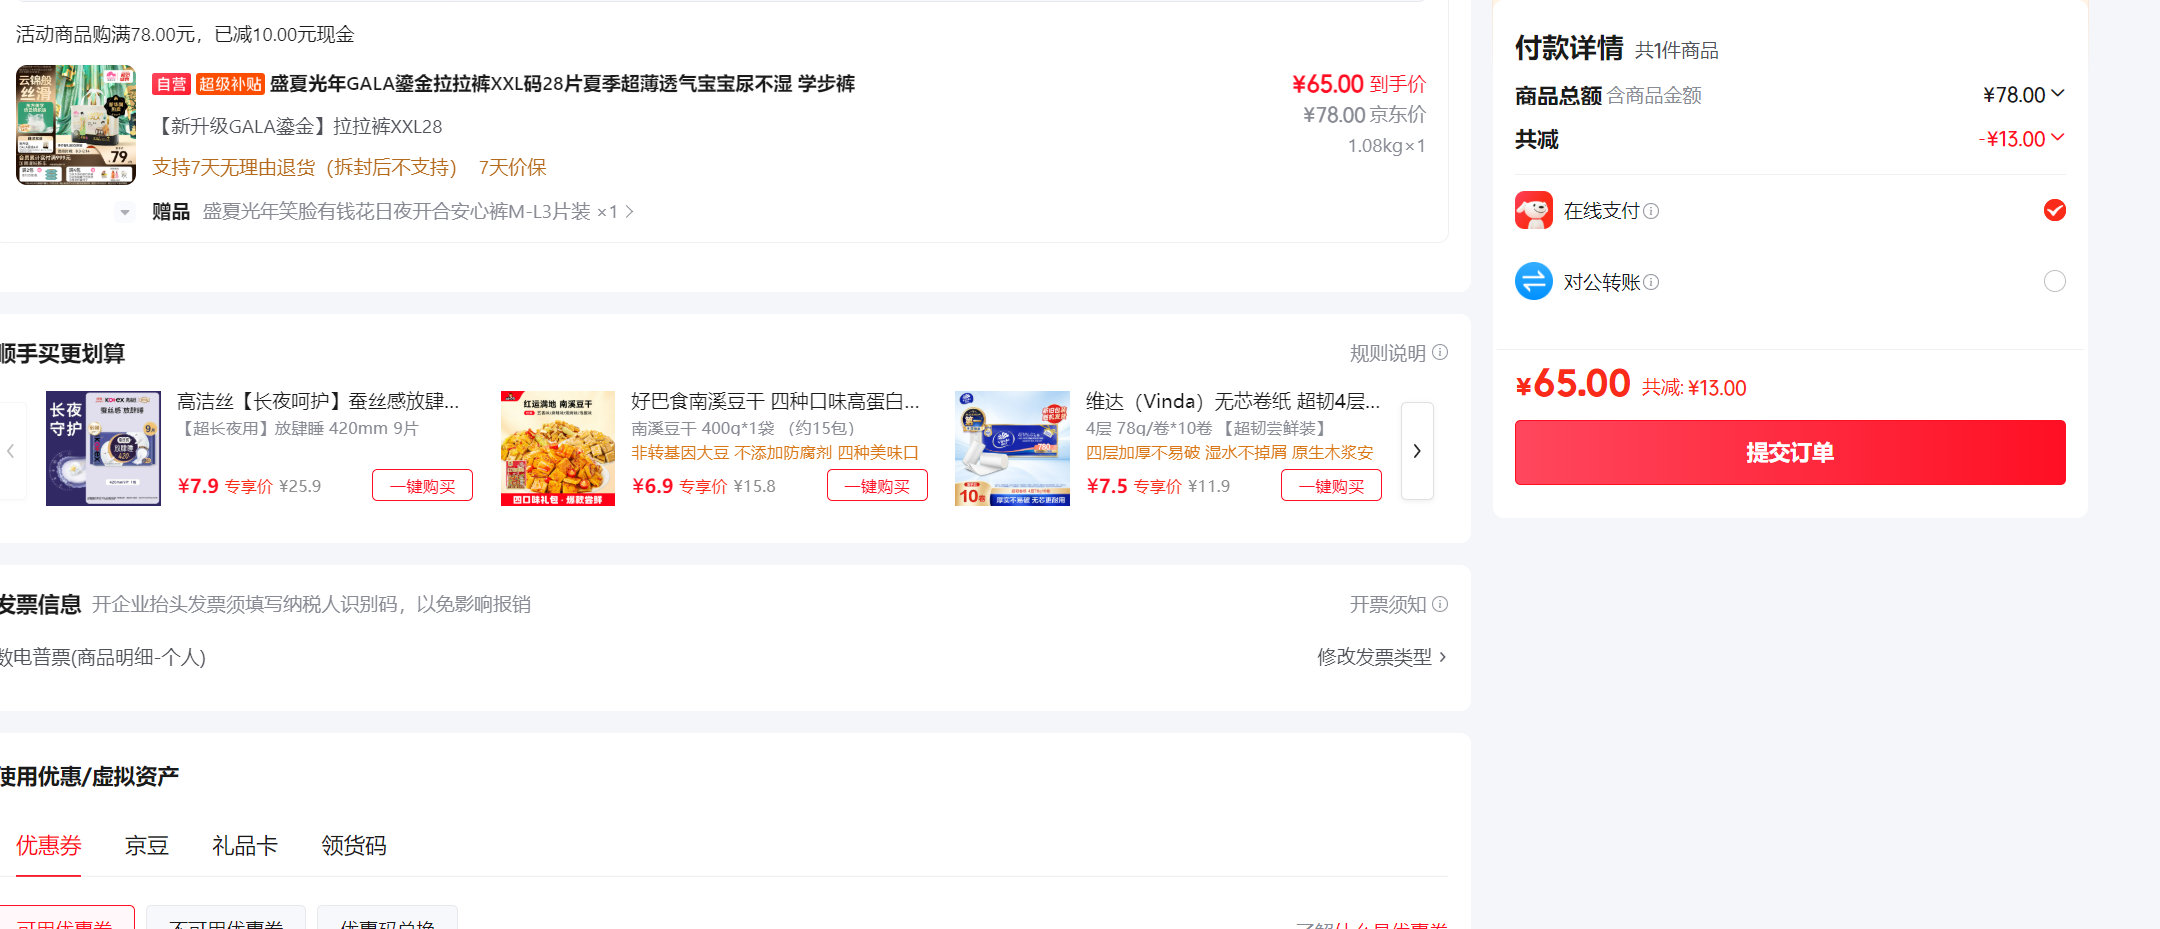2160x929 pixels.
Task: Click the 在线支付 JD mascot icon
Action: pos(1533,210)
